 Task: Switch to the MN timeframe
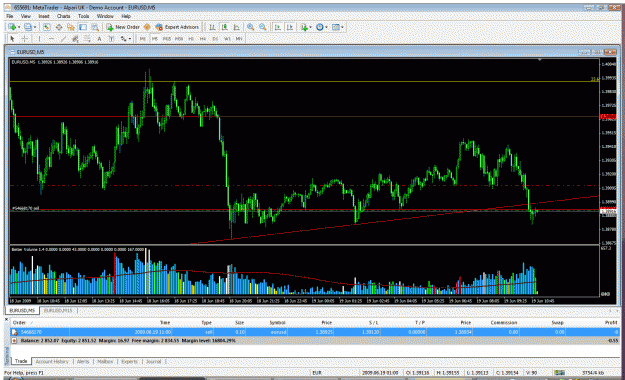click(x=239, y=39)
